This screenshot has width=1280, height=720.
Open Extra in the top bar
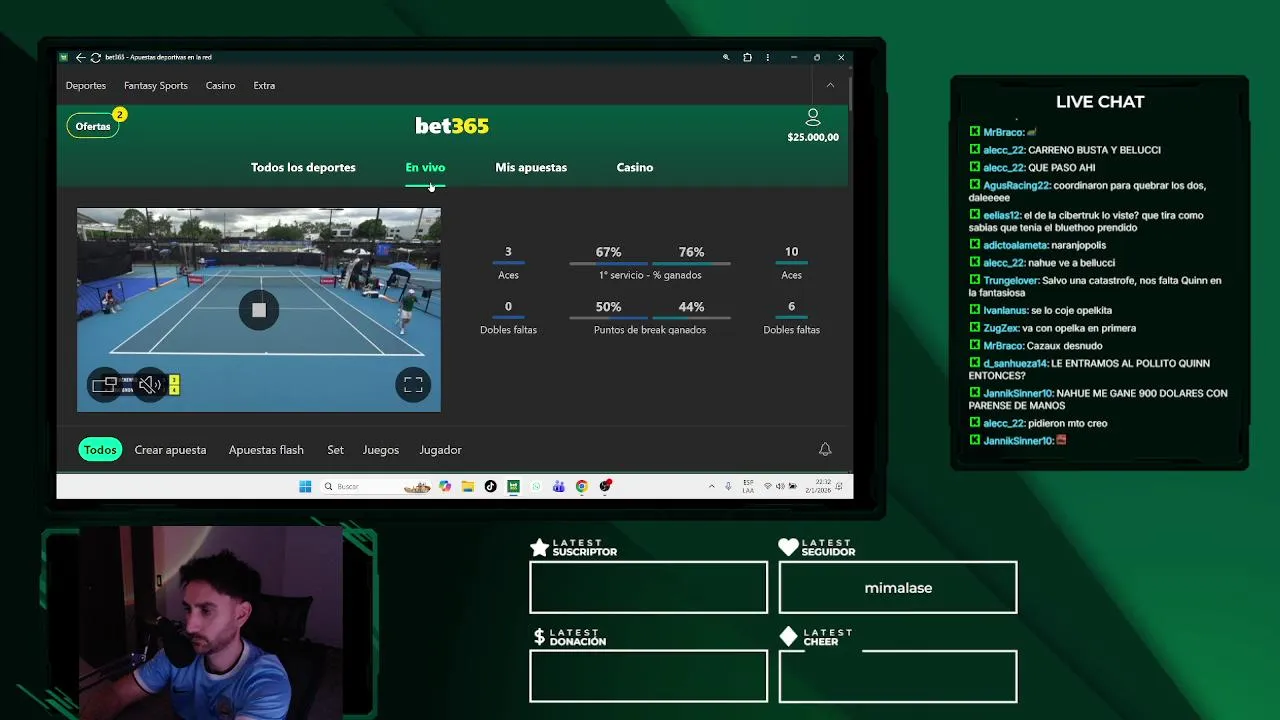coord(264,85)
